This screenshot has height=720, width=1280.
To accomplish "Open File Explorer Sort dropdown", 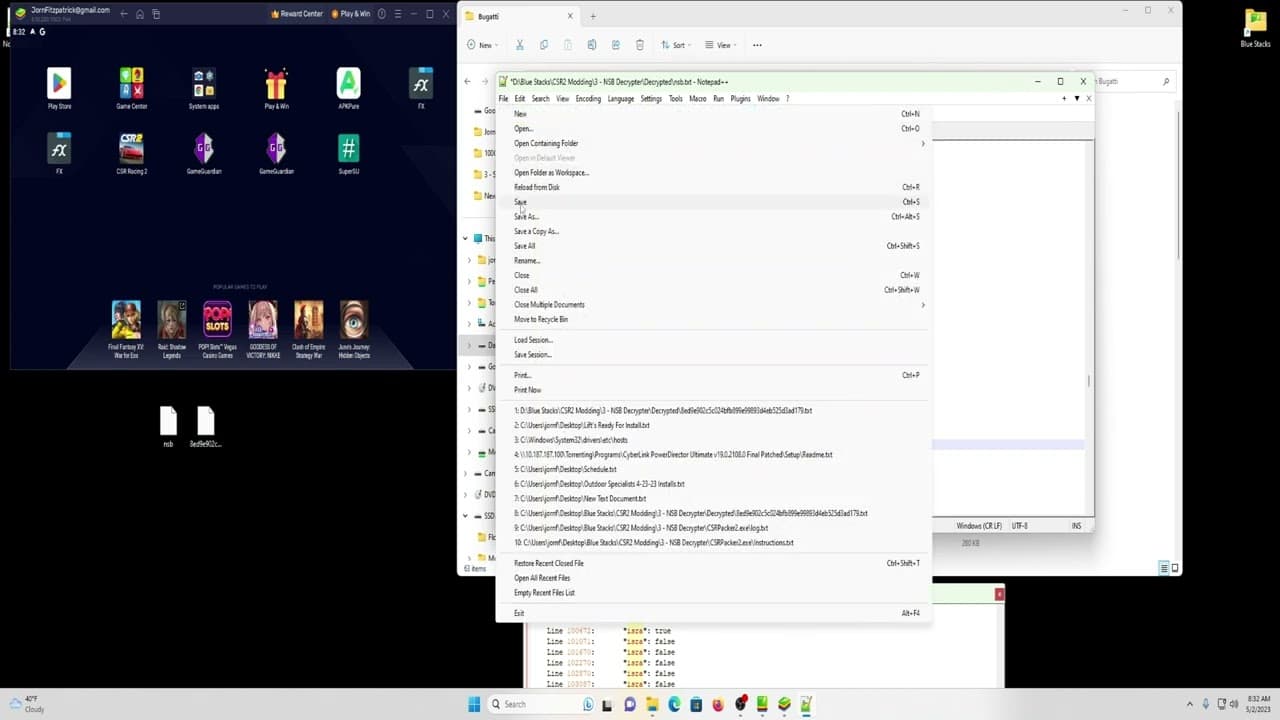I will tap(676, 45).
